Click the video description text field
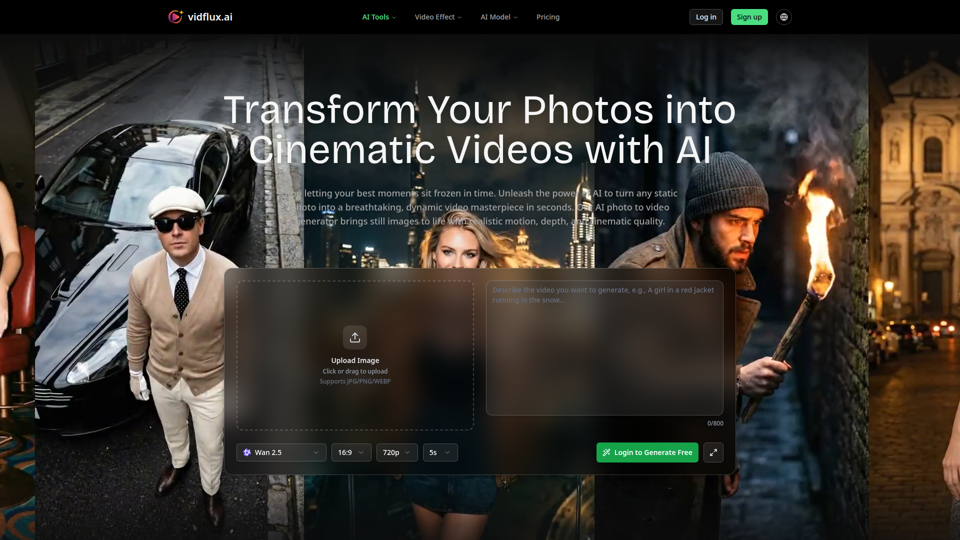Image resolution: width=960 pixels, height=540 pixels. click(x=604, y=348)
